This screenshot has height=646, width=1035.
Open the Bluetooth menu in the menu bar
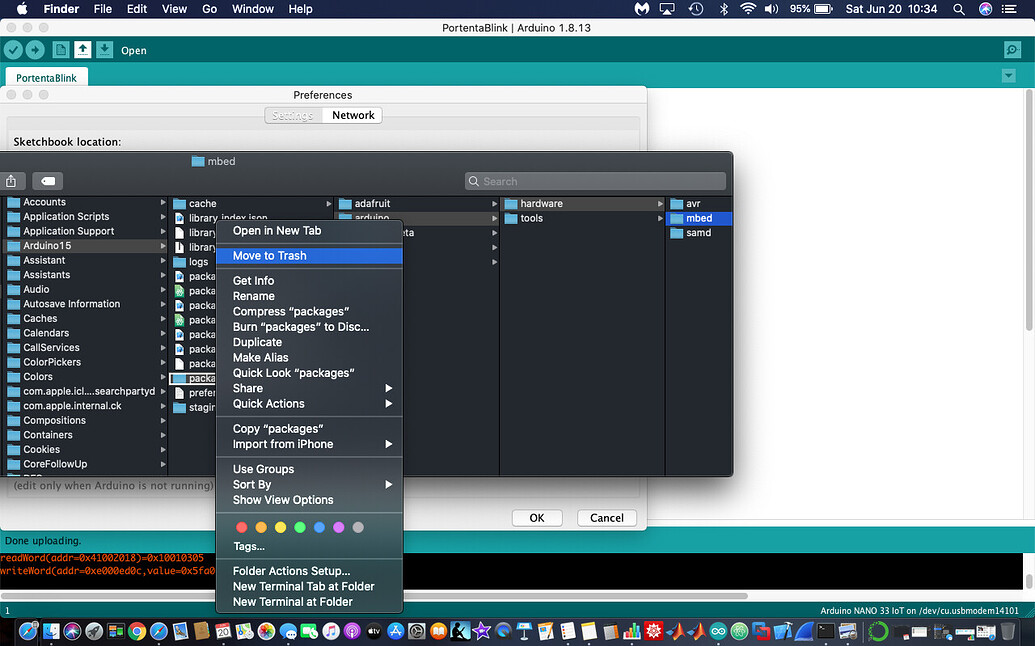(x=723, y=9)
